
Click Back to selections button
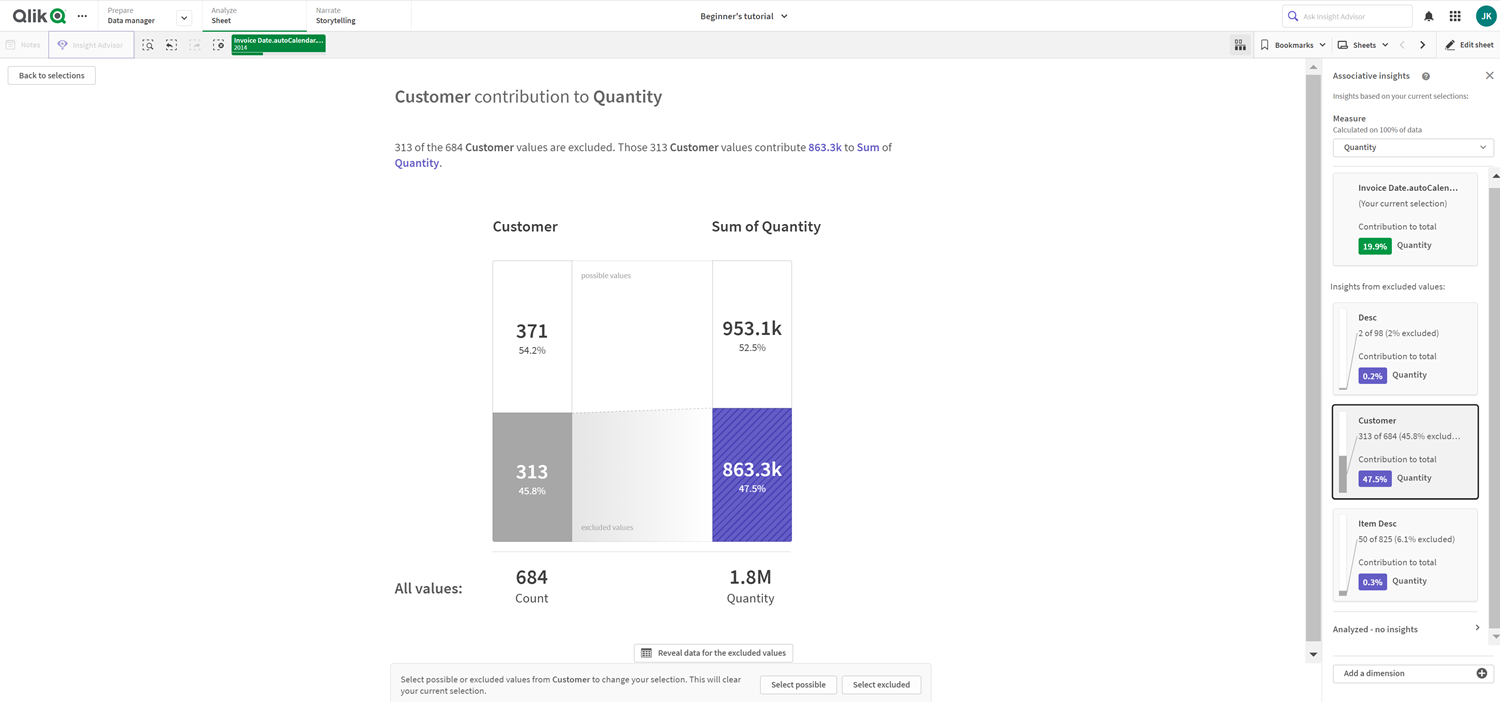(52, 76)
